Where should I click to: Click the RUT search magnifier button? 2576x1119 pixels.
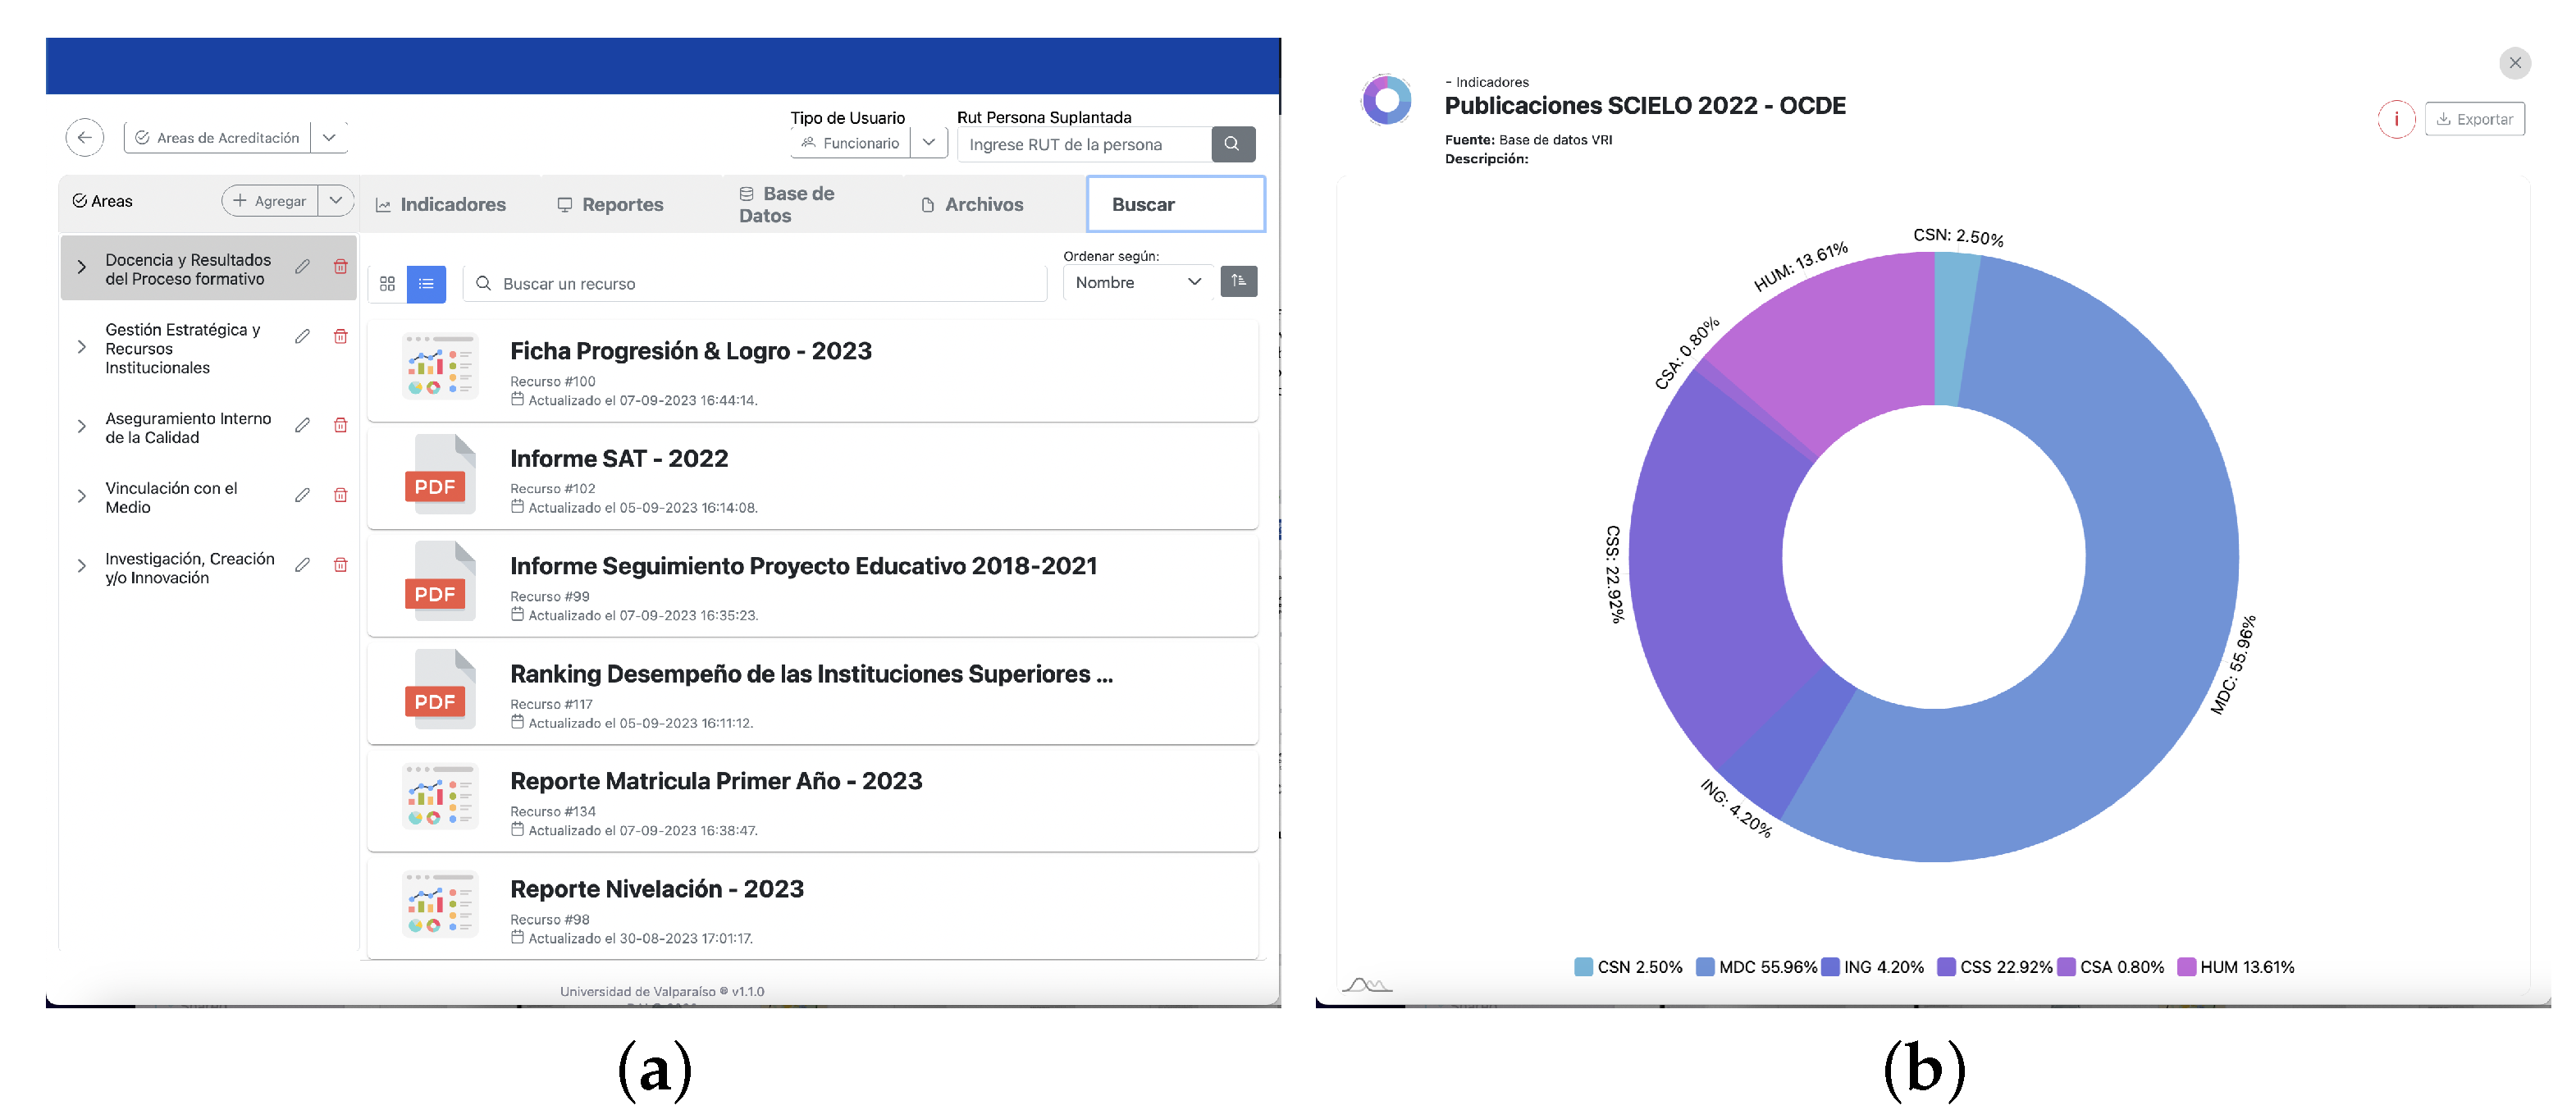pos(1232,144)
